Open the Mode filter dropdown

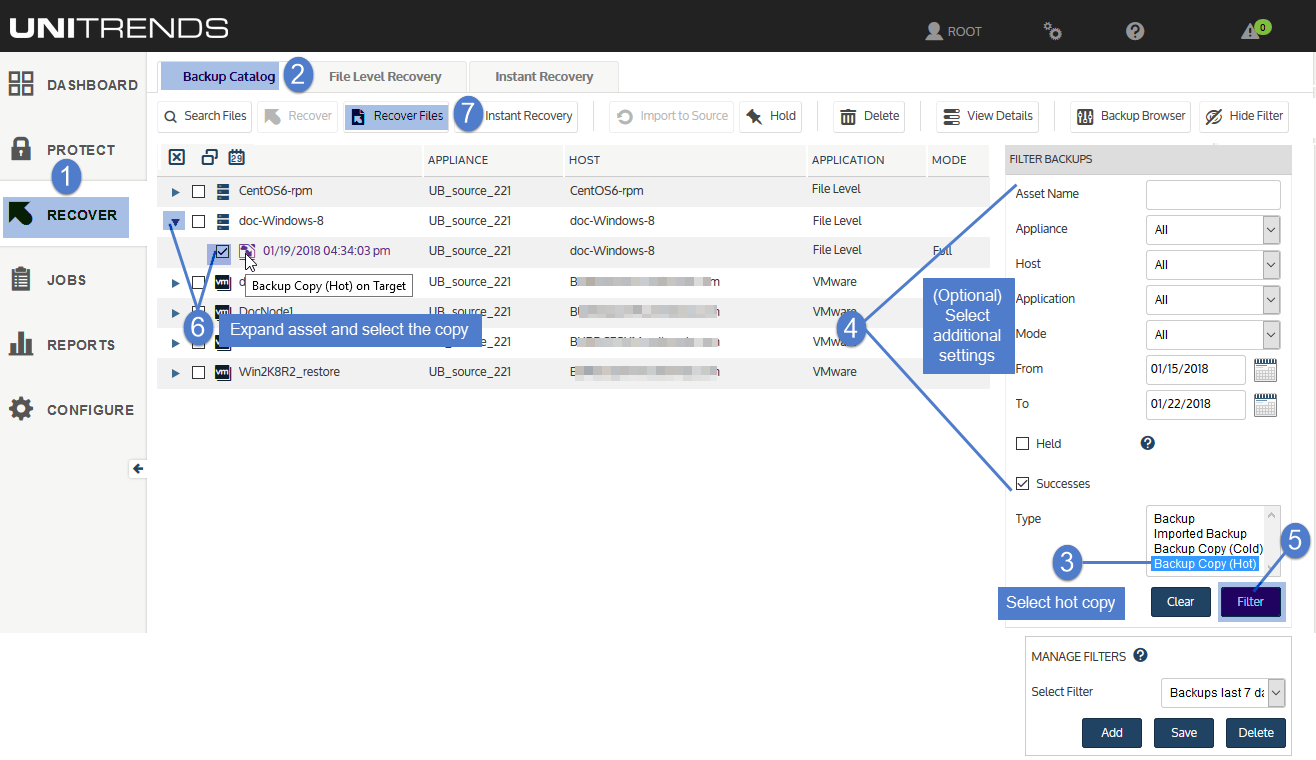1213,334
